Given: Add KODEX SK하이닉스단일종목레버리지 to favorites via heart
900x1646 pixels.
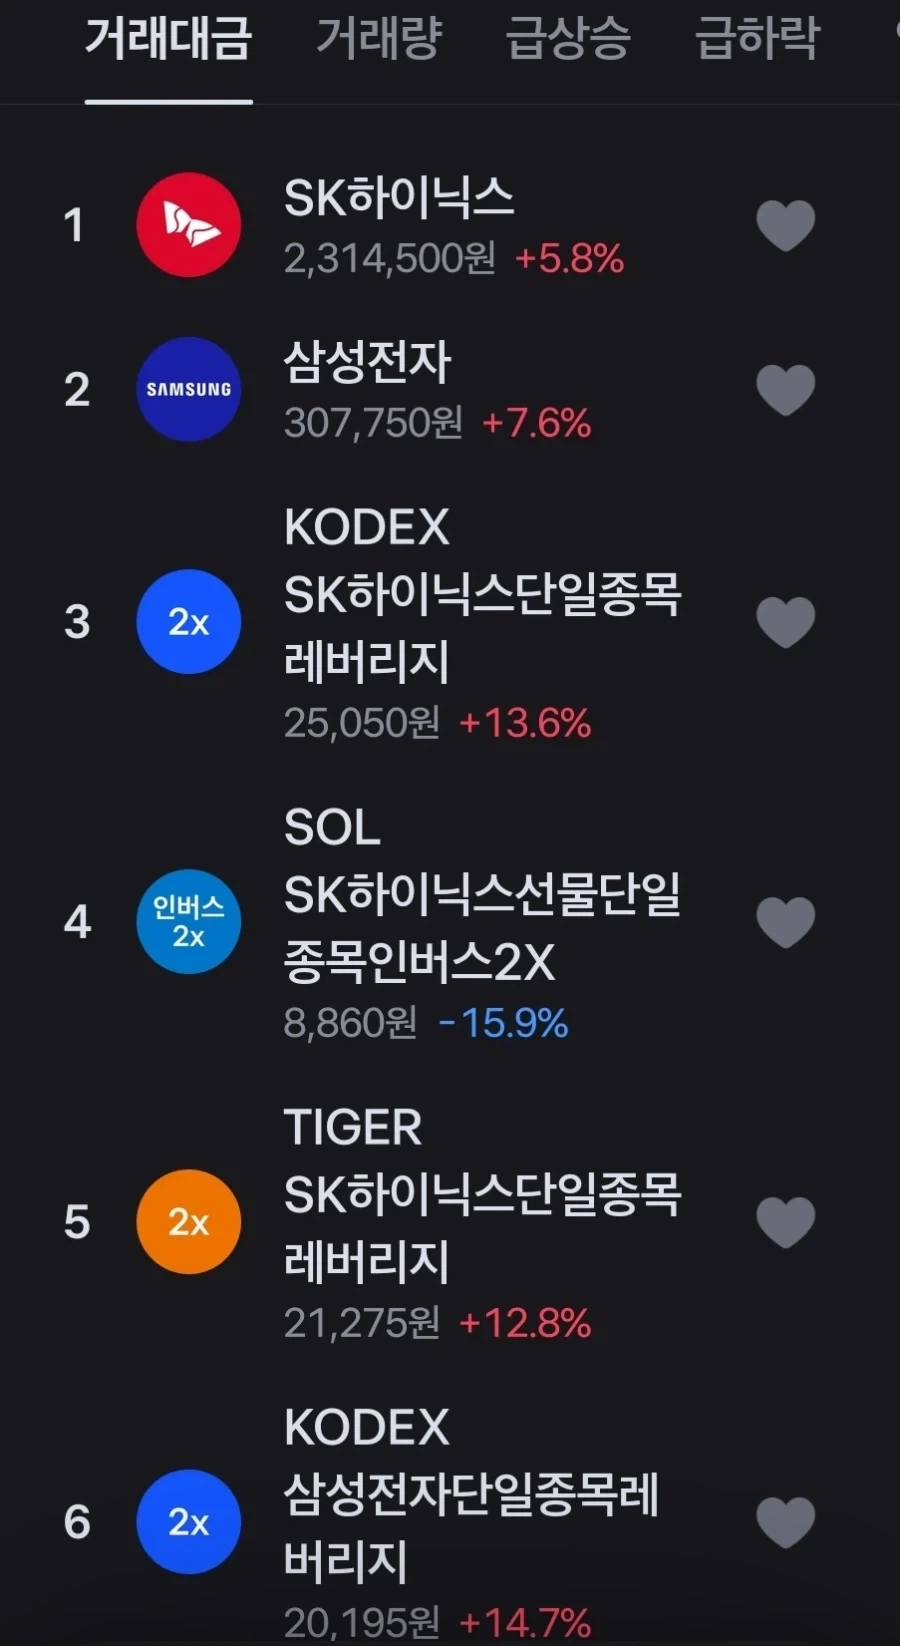Looking at the screenshot, I should [x=786, y=621].
